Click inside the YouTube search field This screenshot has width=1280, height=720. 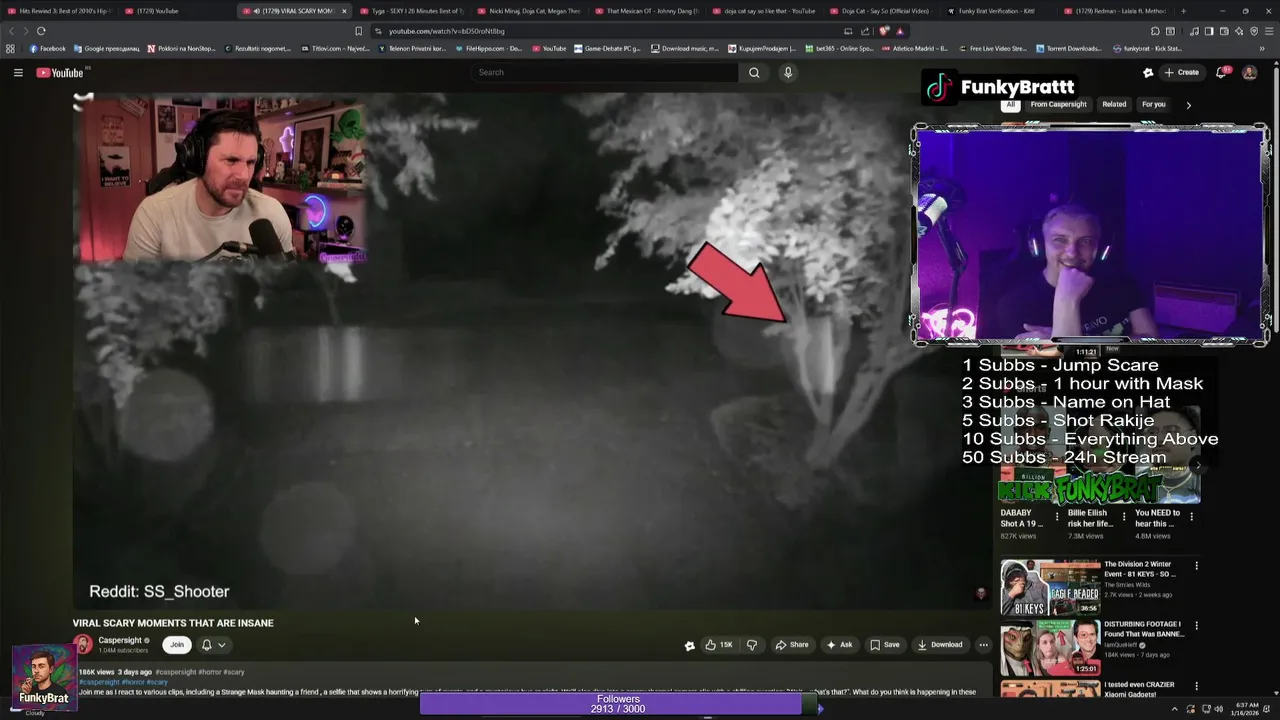pyautogui.click(x=605, y=72)
